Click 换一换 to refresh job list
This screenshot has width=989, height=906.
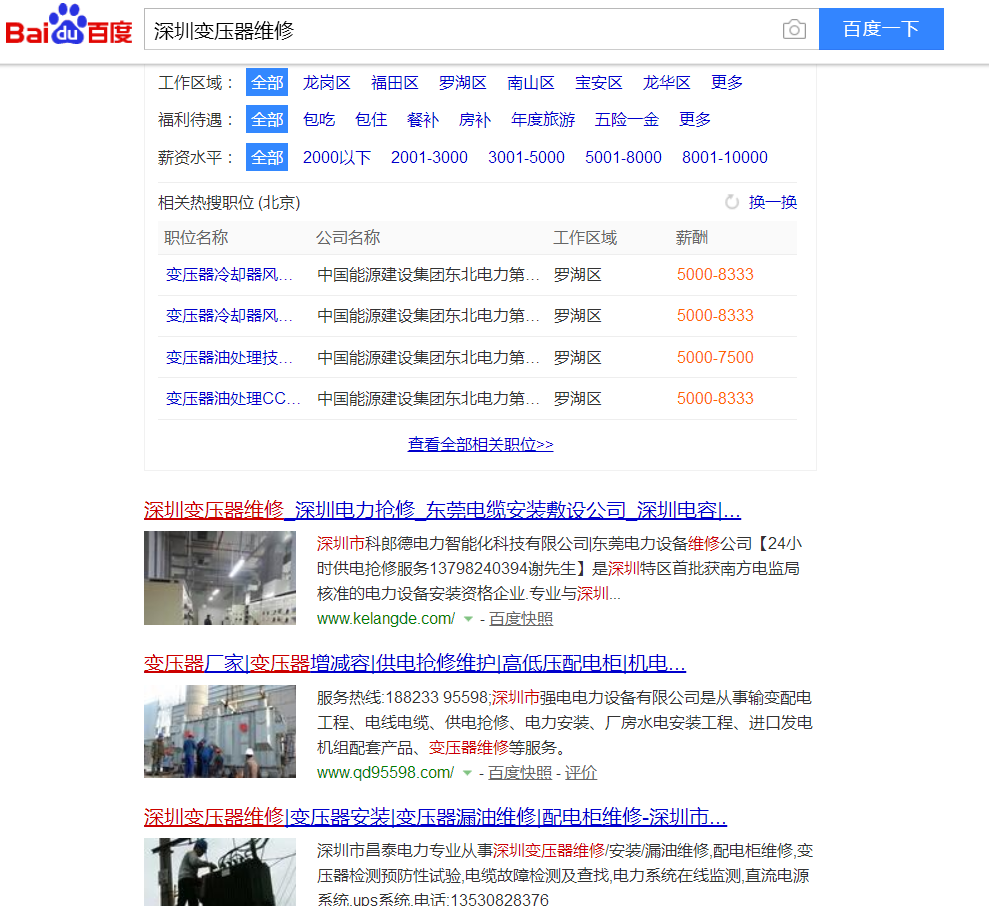click(773, 202)
